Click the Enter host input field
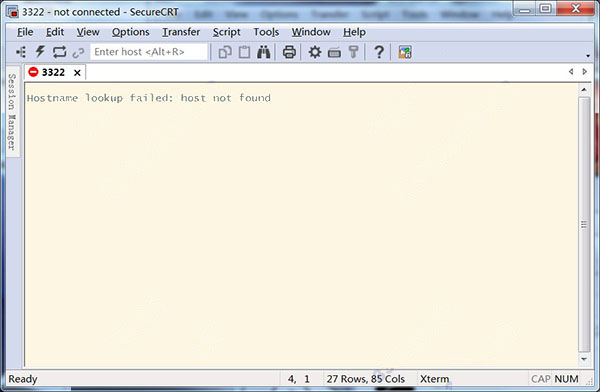 (149, 52)
